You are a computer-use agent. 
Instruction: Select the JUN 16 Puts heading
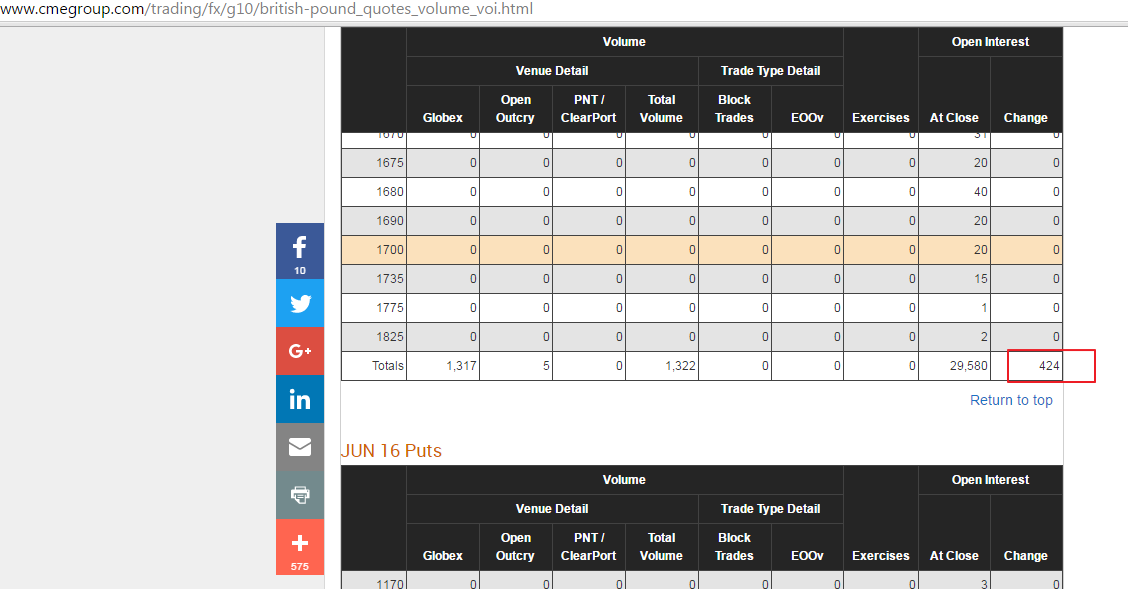point(391,451)
